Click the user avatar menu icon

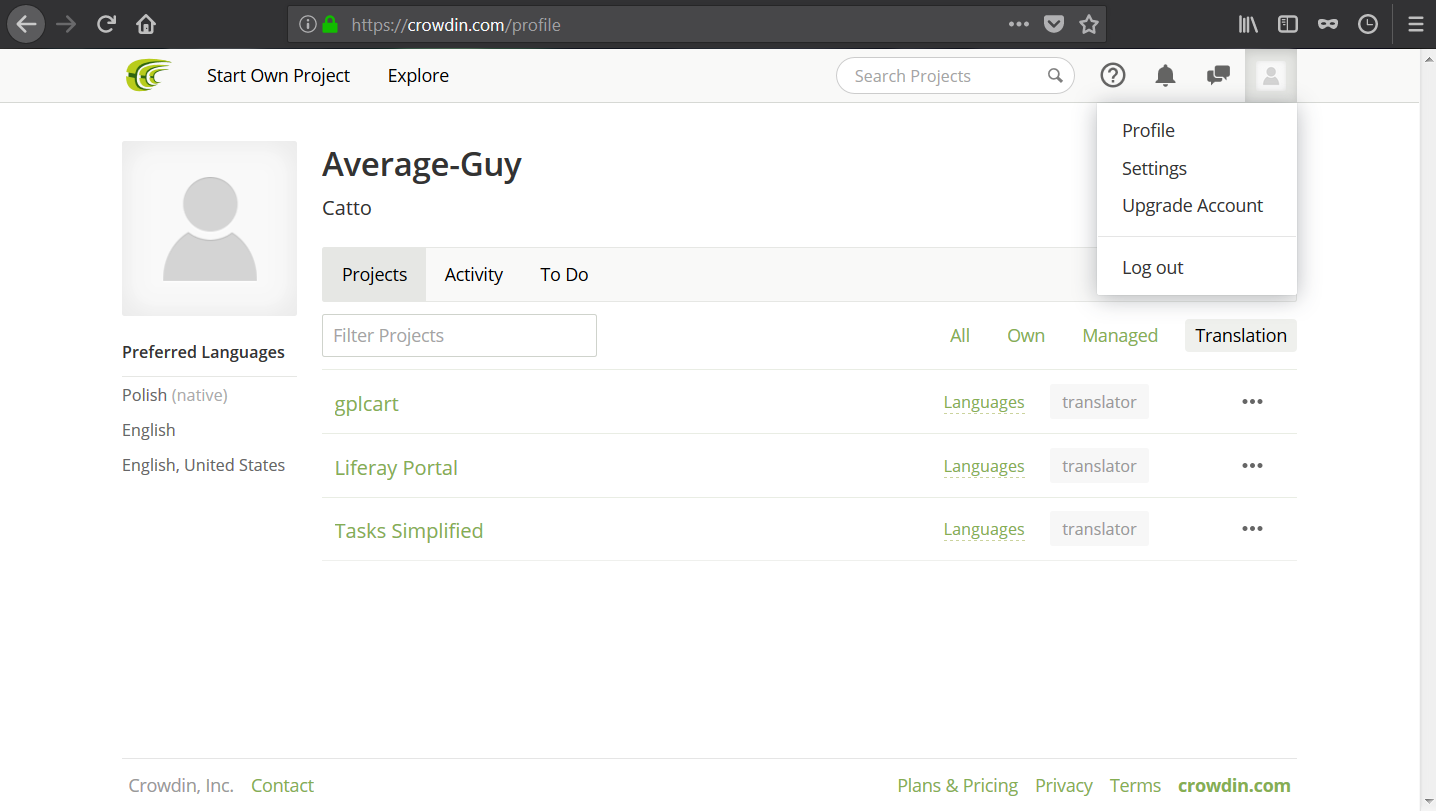1271,76
